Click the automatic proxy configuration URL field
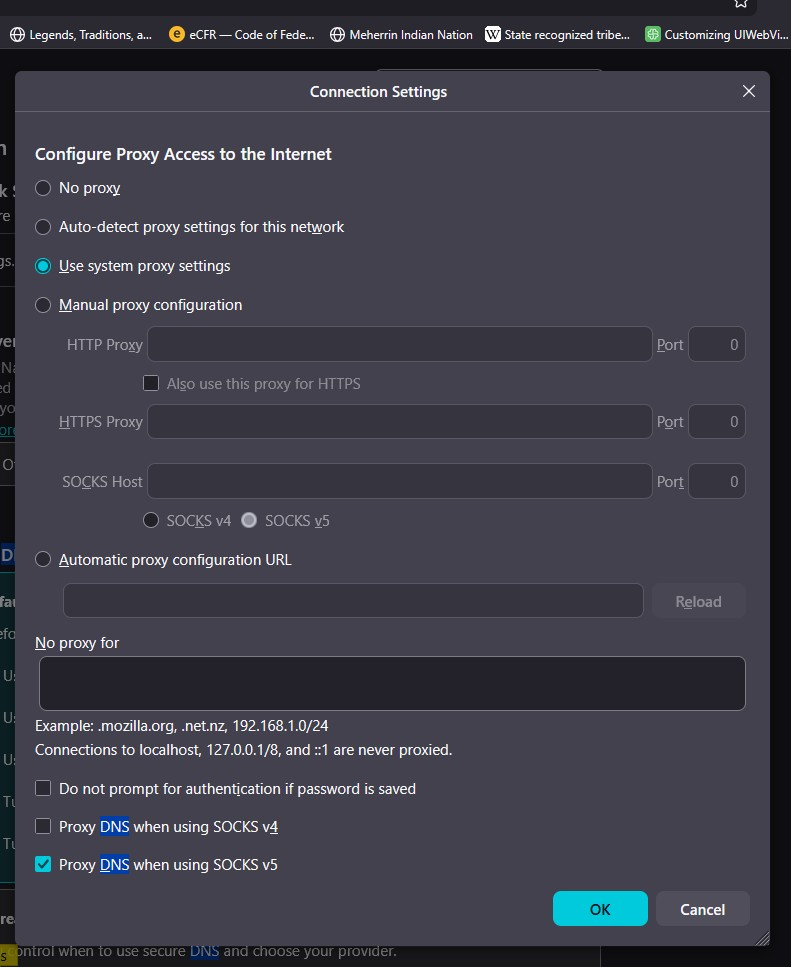 pyautogui.click(x=353, y=601)
